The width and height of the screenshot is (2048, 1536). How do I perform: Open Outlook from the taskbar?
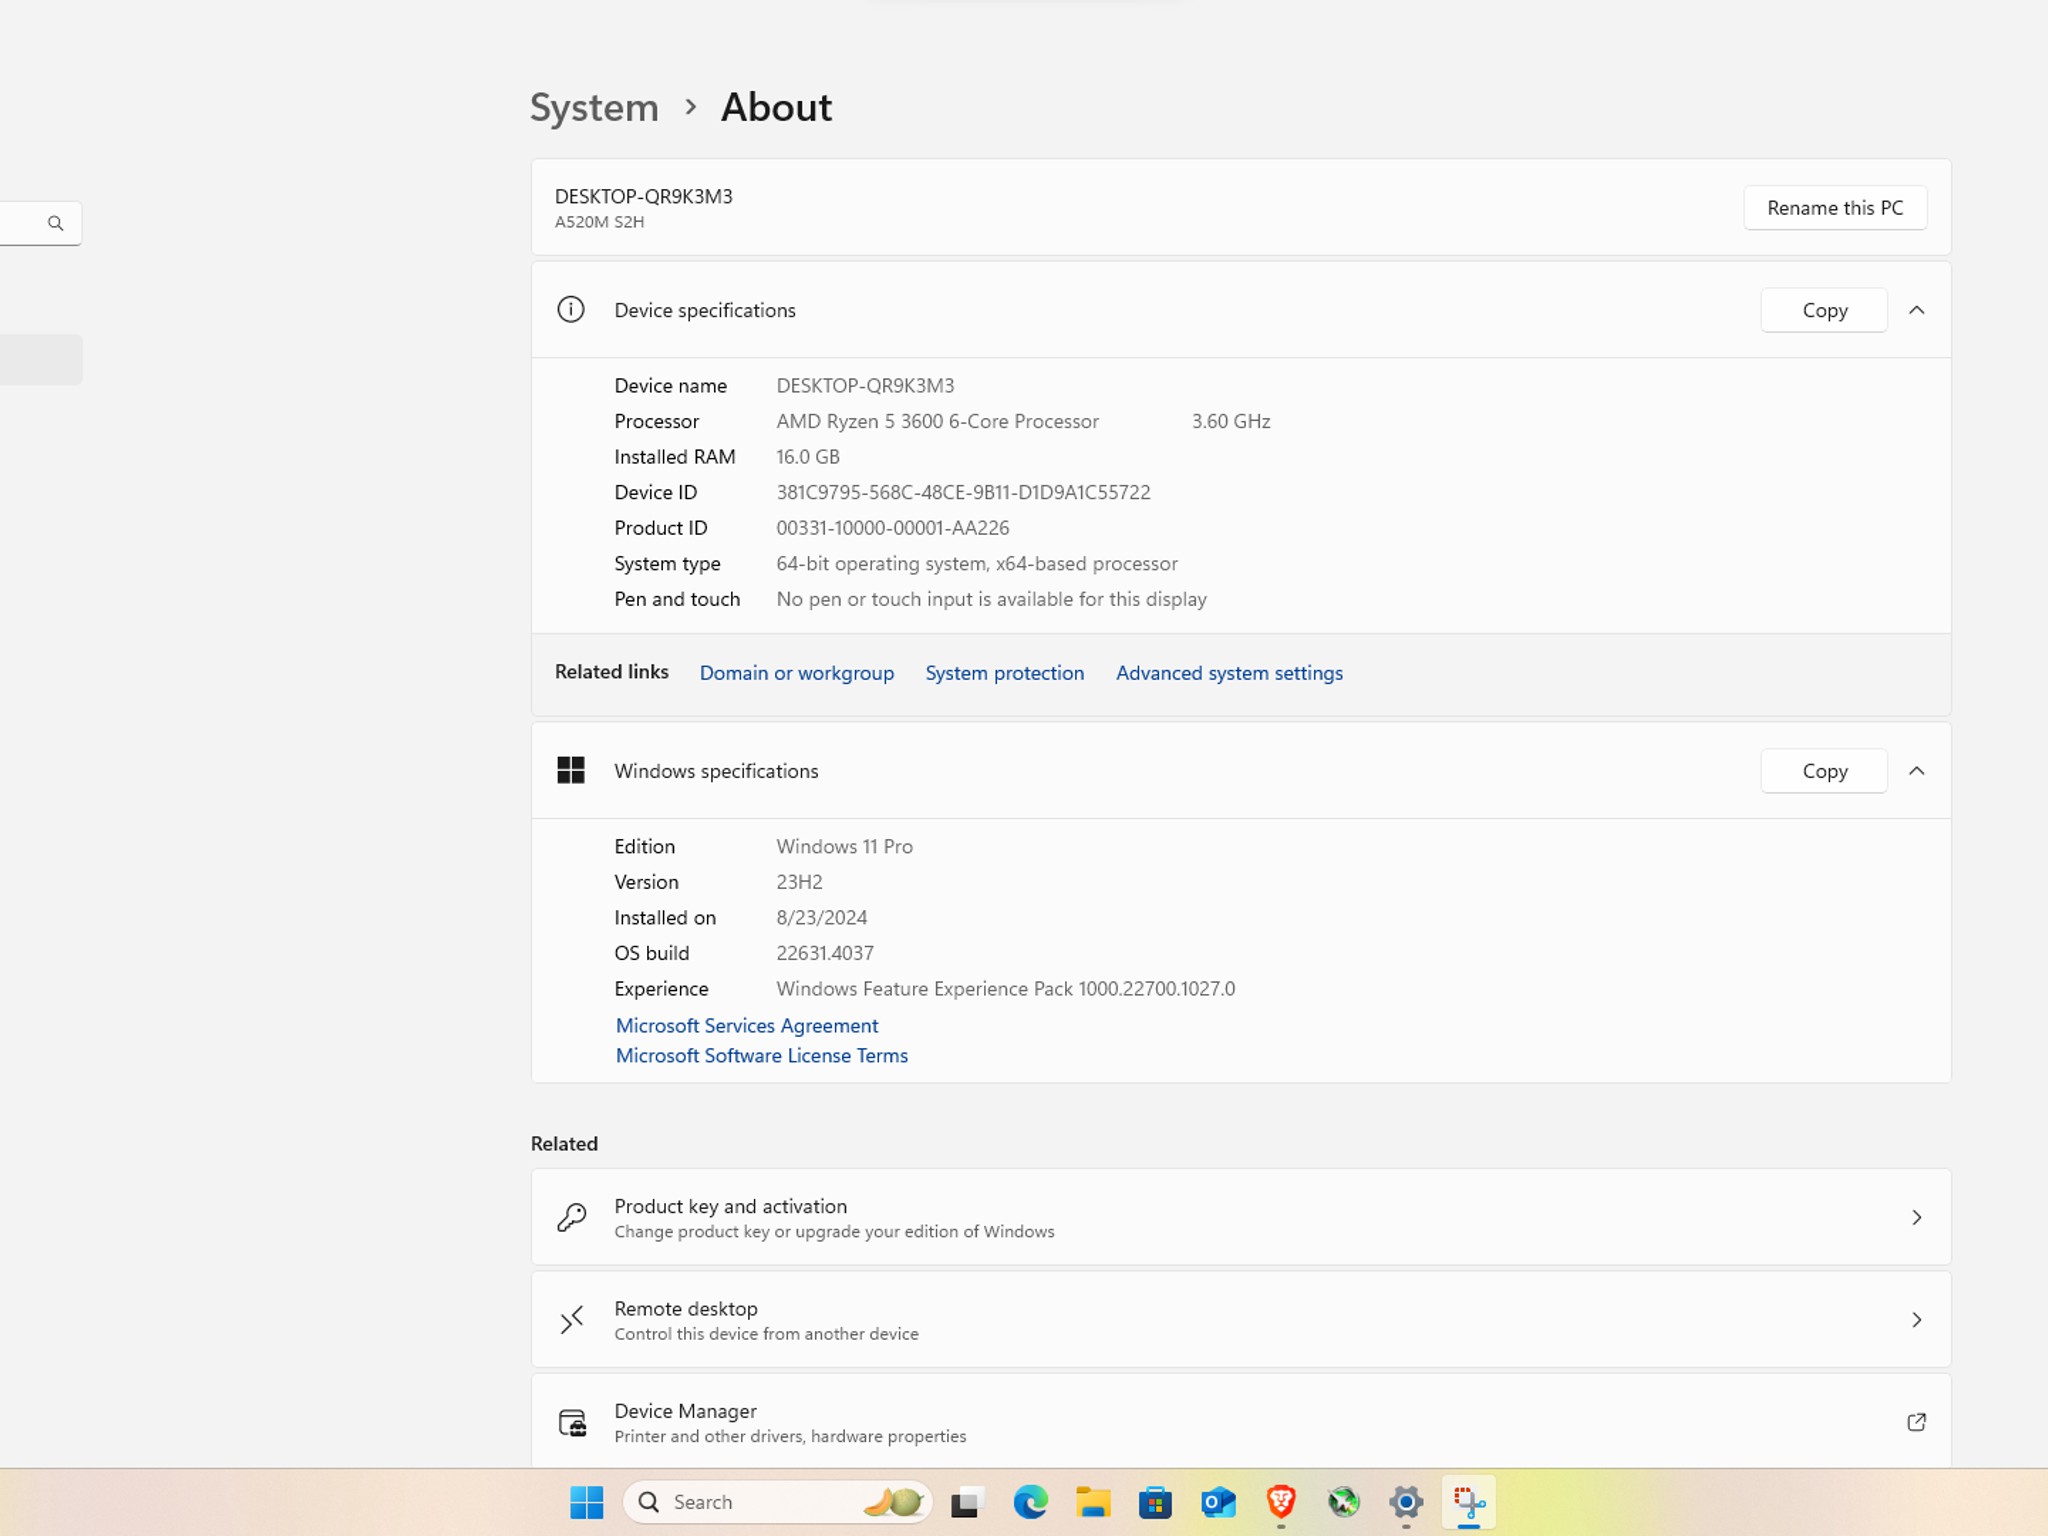pos(1218,1501)
